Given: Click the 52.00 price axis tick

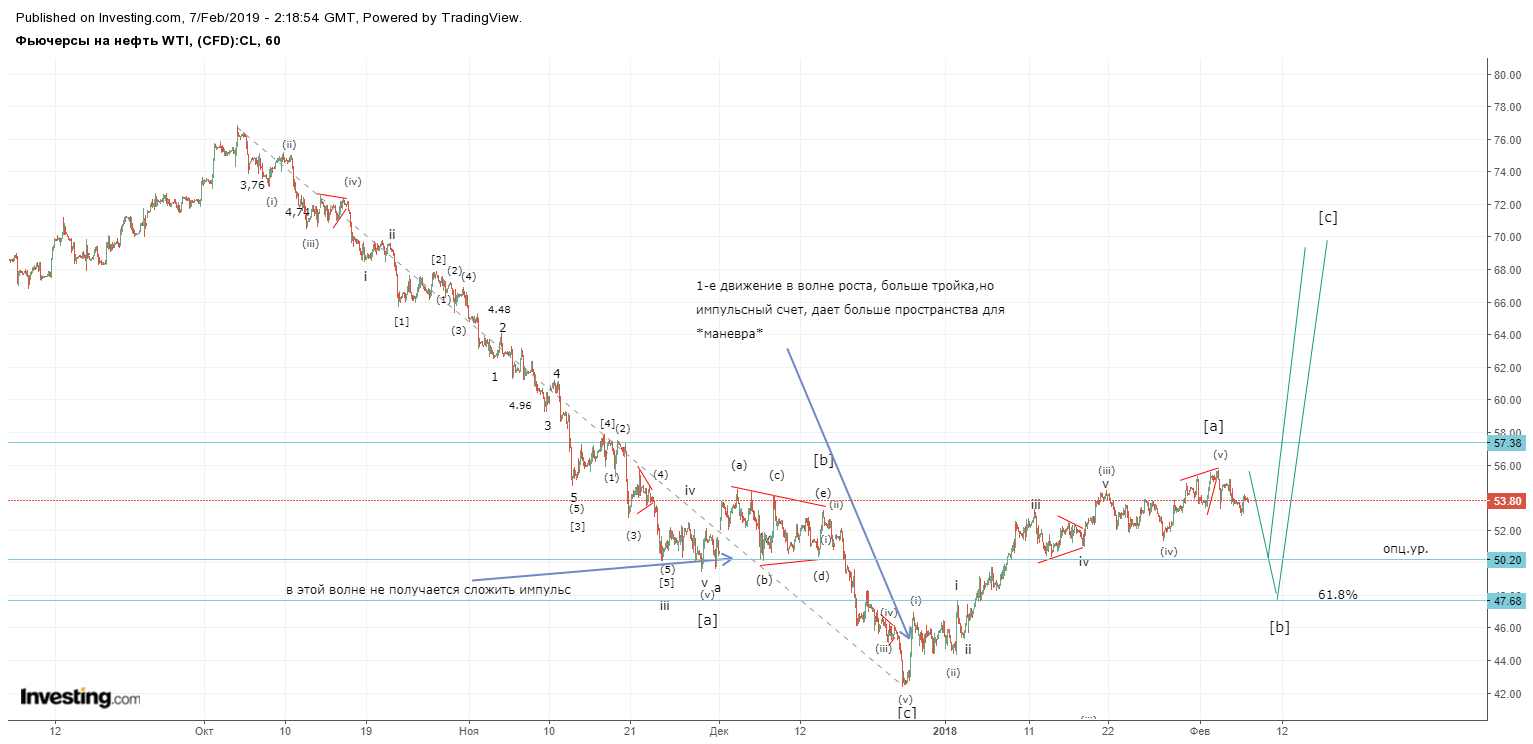Looking at the screenshot, I should (x=1507, y=531).
